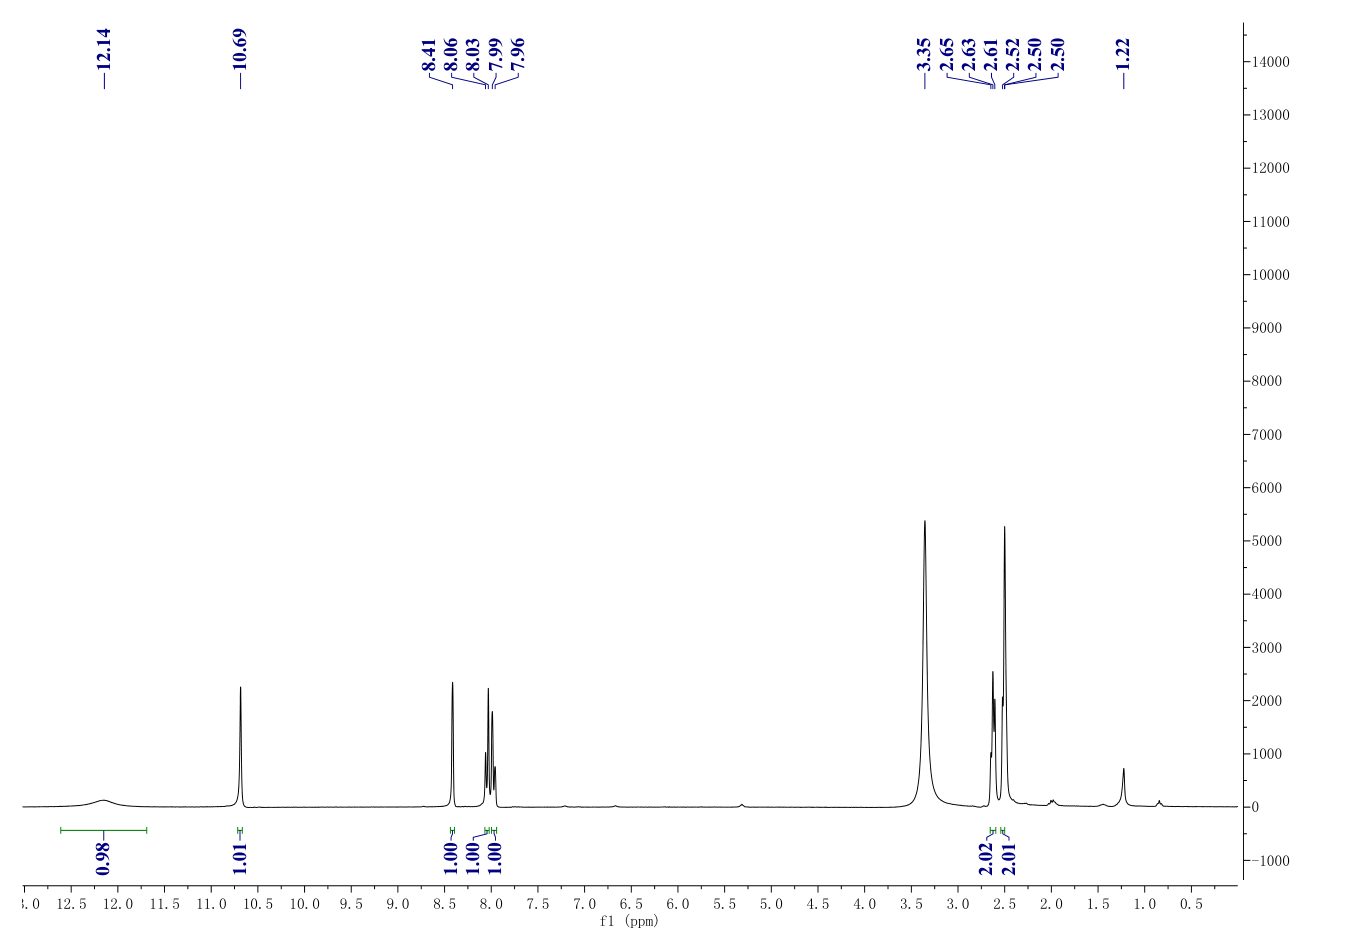Select the 2.52 peak label

point(1013,55)
